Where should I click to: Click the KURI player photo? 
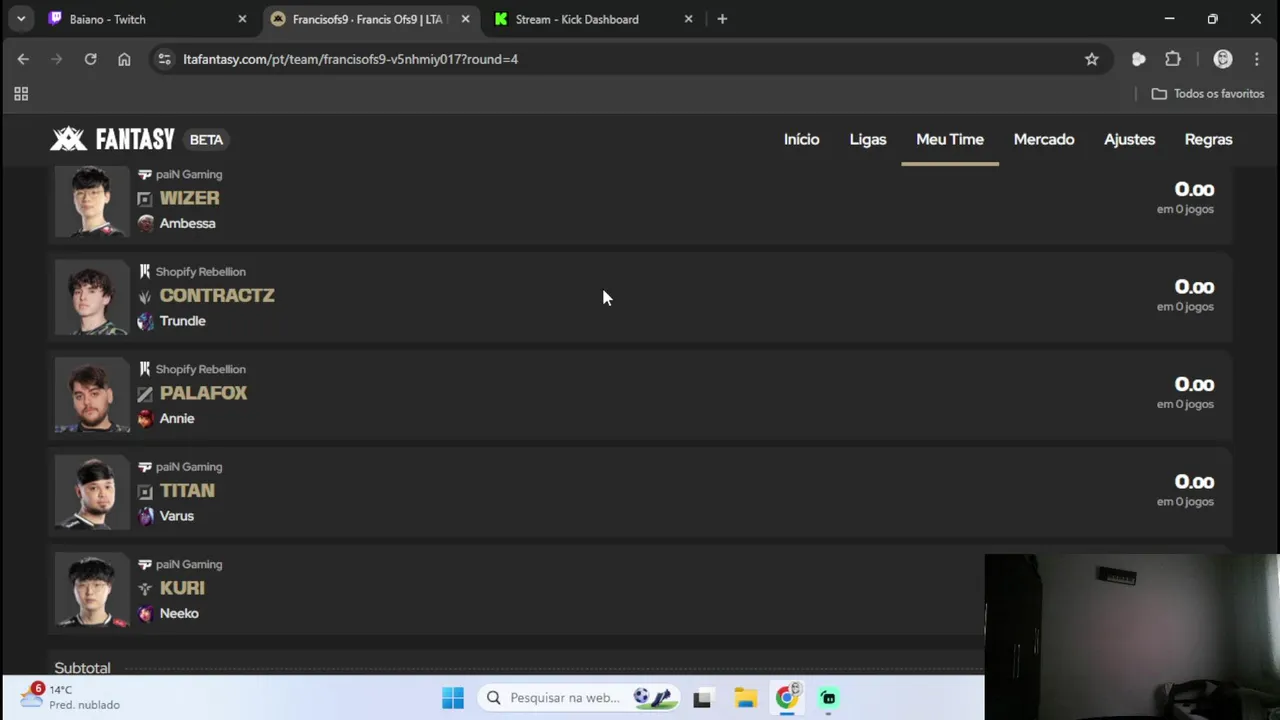point(92,590)
